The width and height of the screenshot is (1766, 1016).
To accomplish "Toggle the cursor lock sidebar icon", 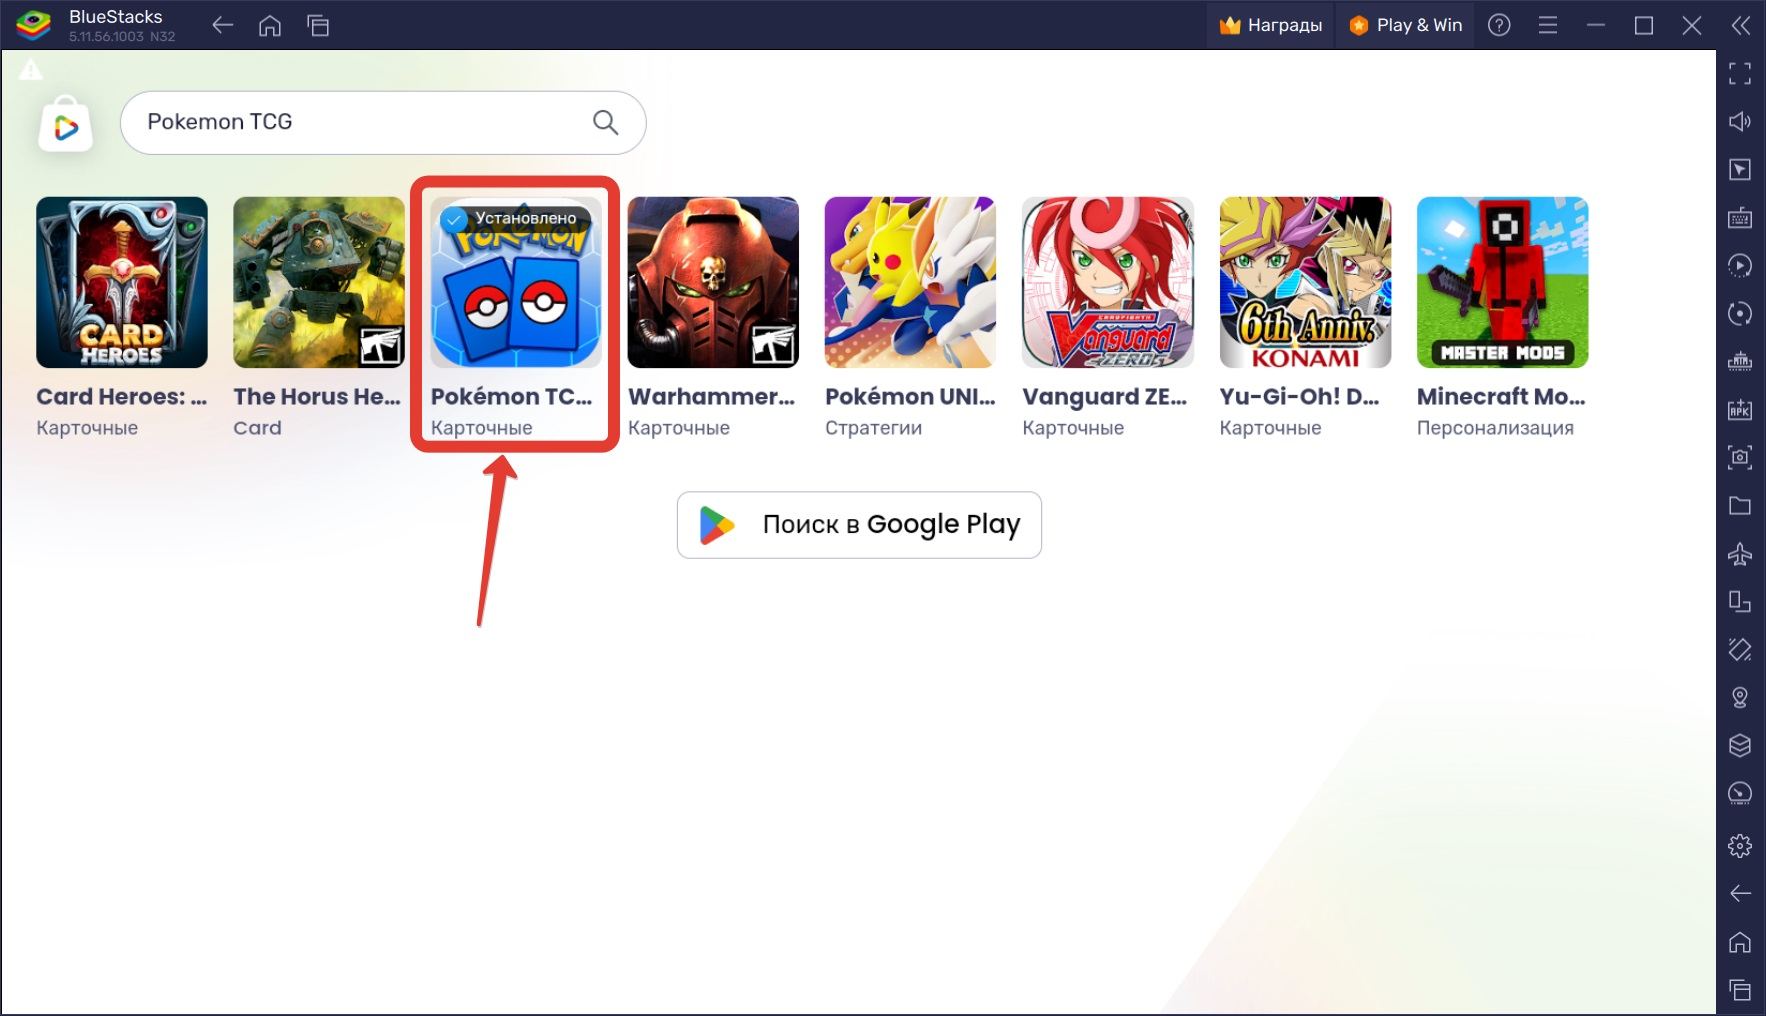I will (1740, 170).
